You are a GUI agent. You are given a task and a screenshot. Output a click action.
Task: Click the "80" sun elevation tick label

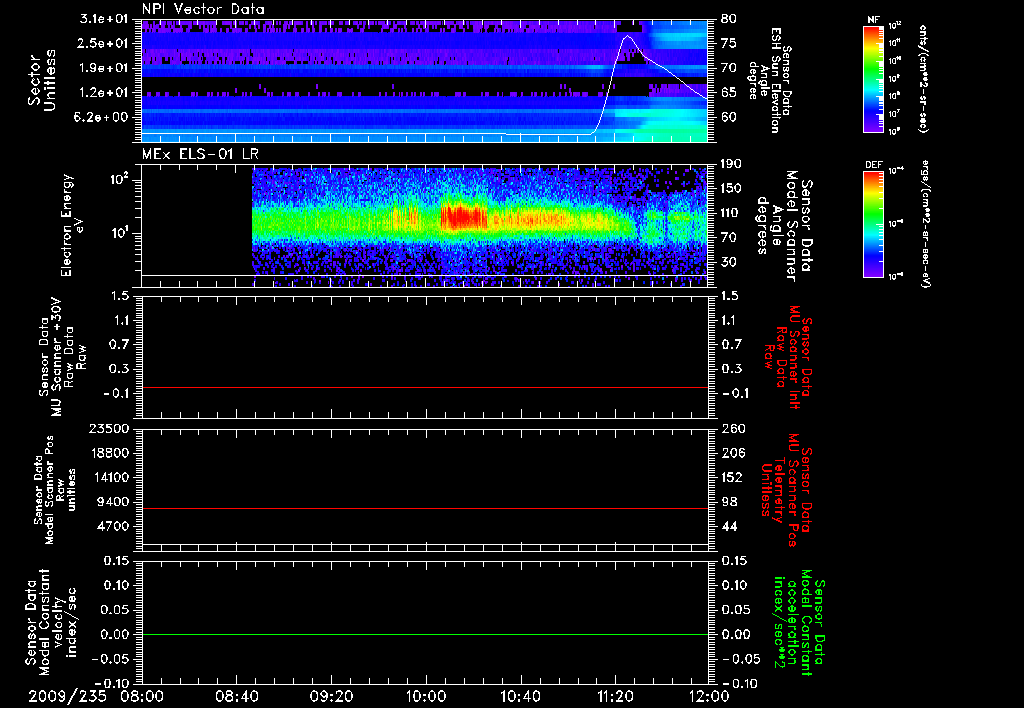pyautogui.click(x=729, y=19)
